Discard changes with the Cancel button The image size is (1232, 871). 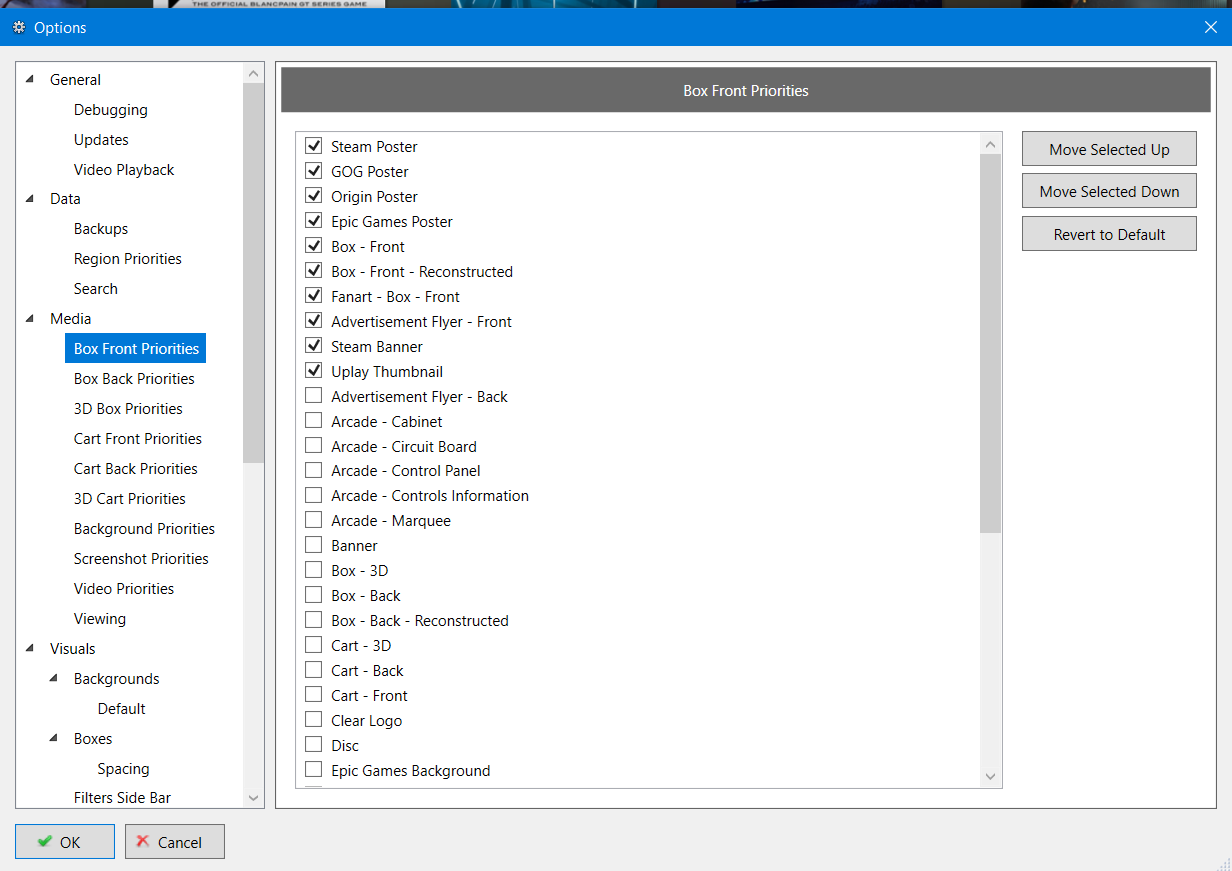175,842
